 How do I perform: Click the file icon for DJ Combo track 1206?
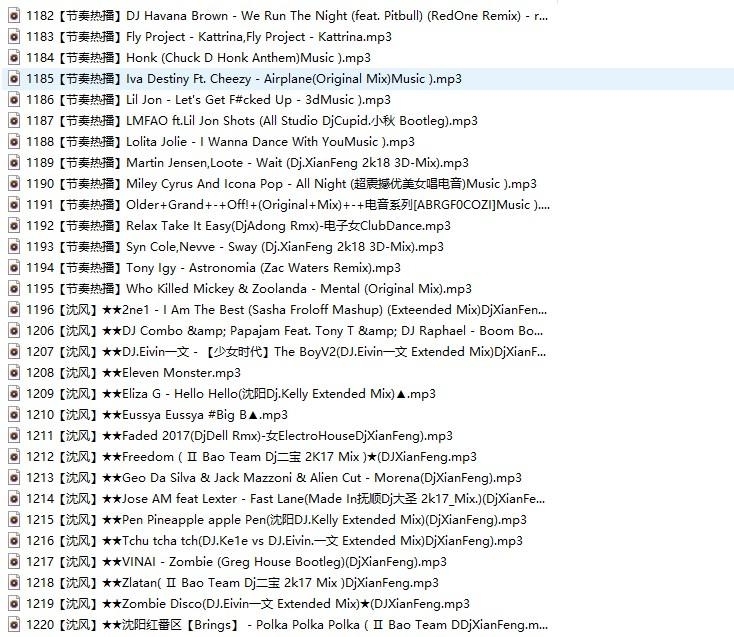(x=14, y=331)
